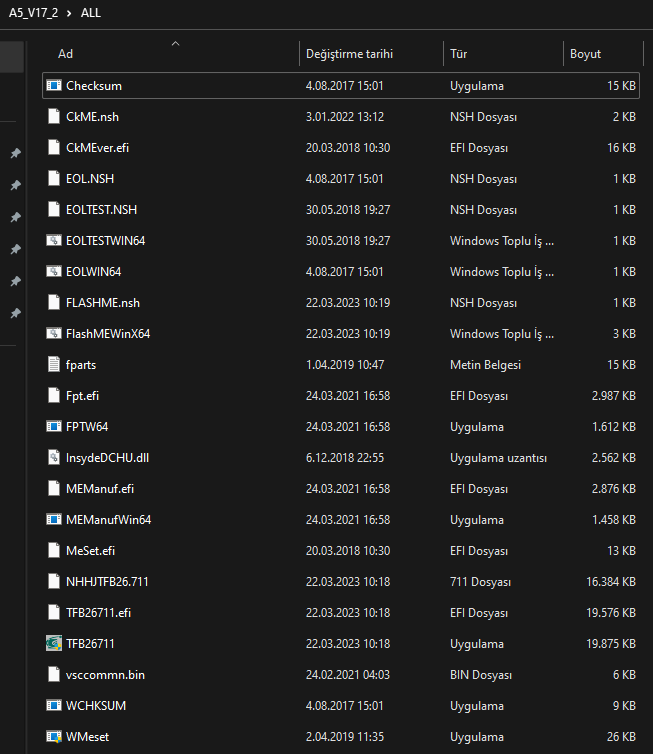Click the vsccommn.bin file name

[105, 675]
